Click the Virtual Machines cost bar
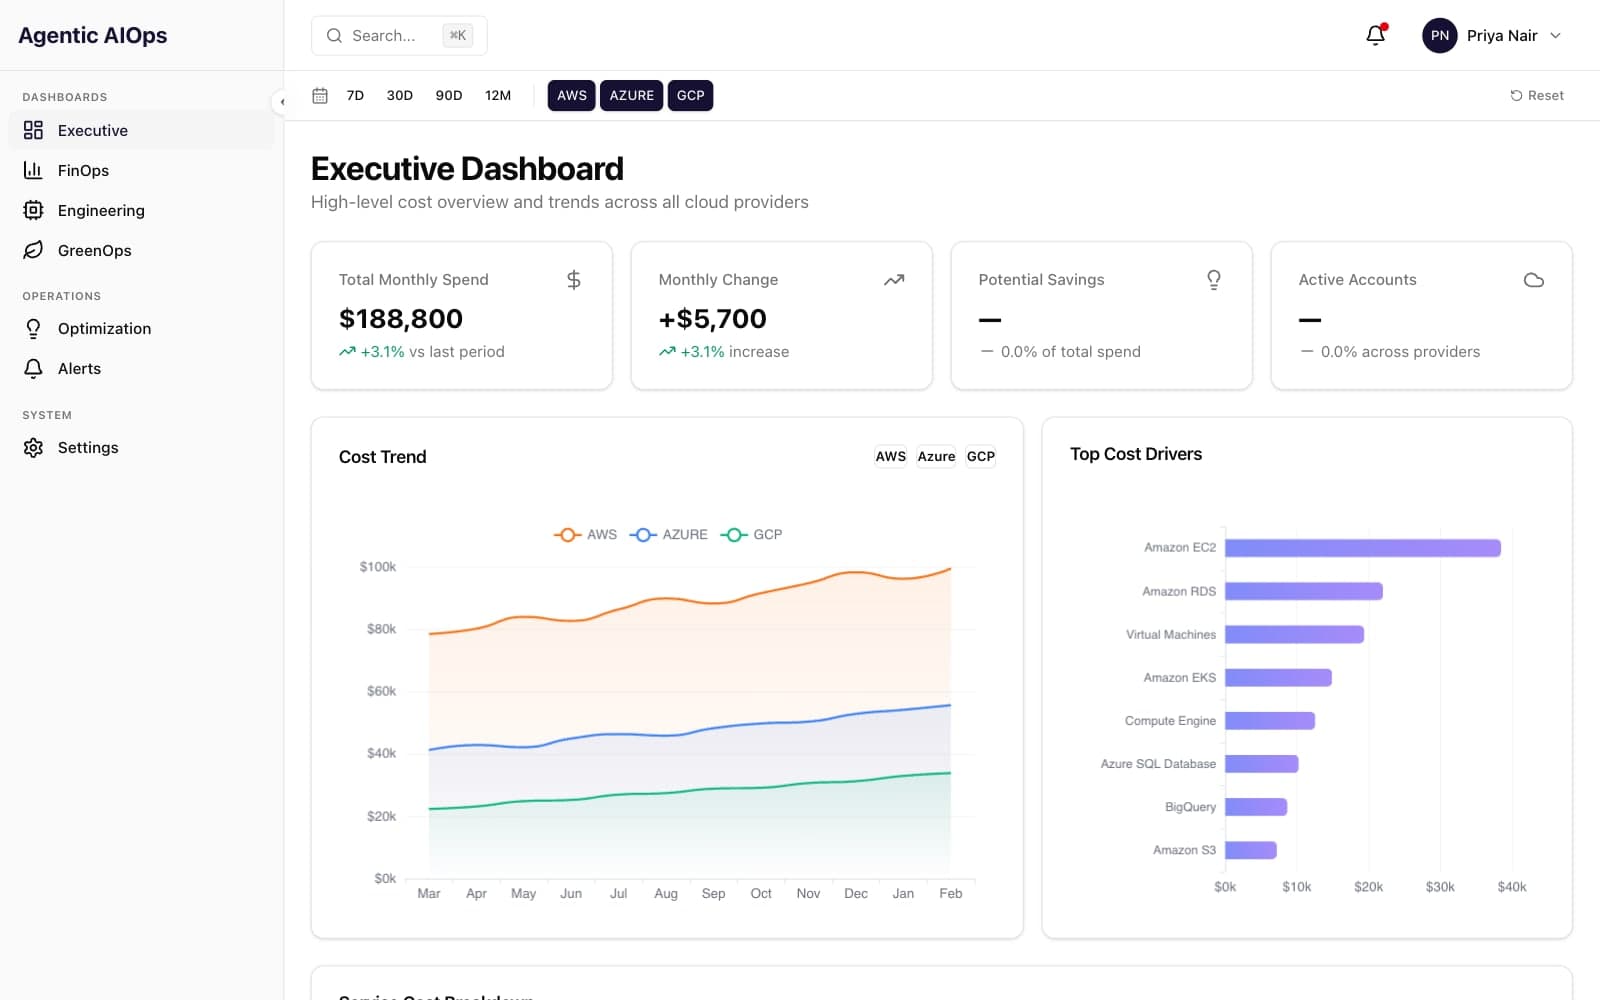1600x1000 pixels. coord(1295,634)
